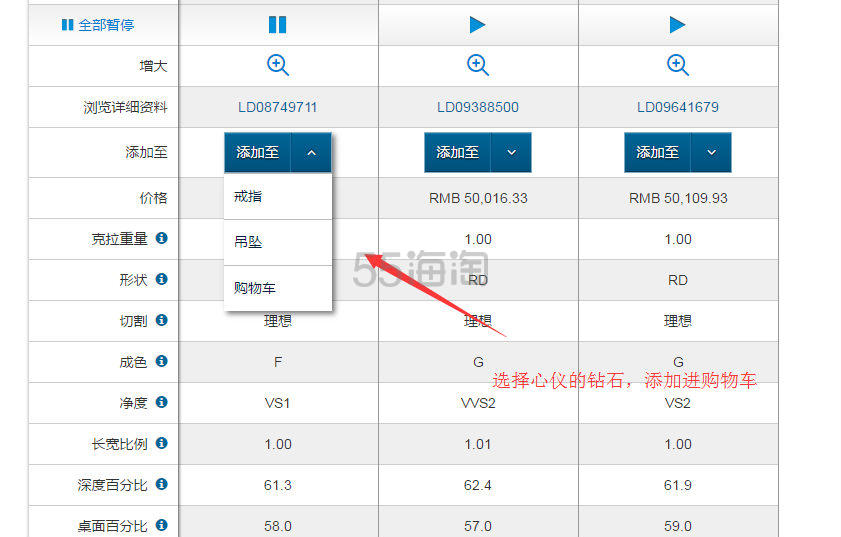The image size is (841, 537).
Task: View details for LD09641679
Action: [x=678, y=107]
